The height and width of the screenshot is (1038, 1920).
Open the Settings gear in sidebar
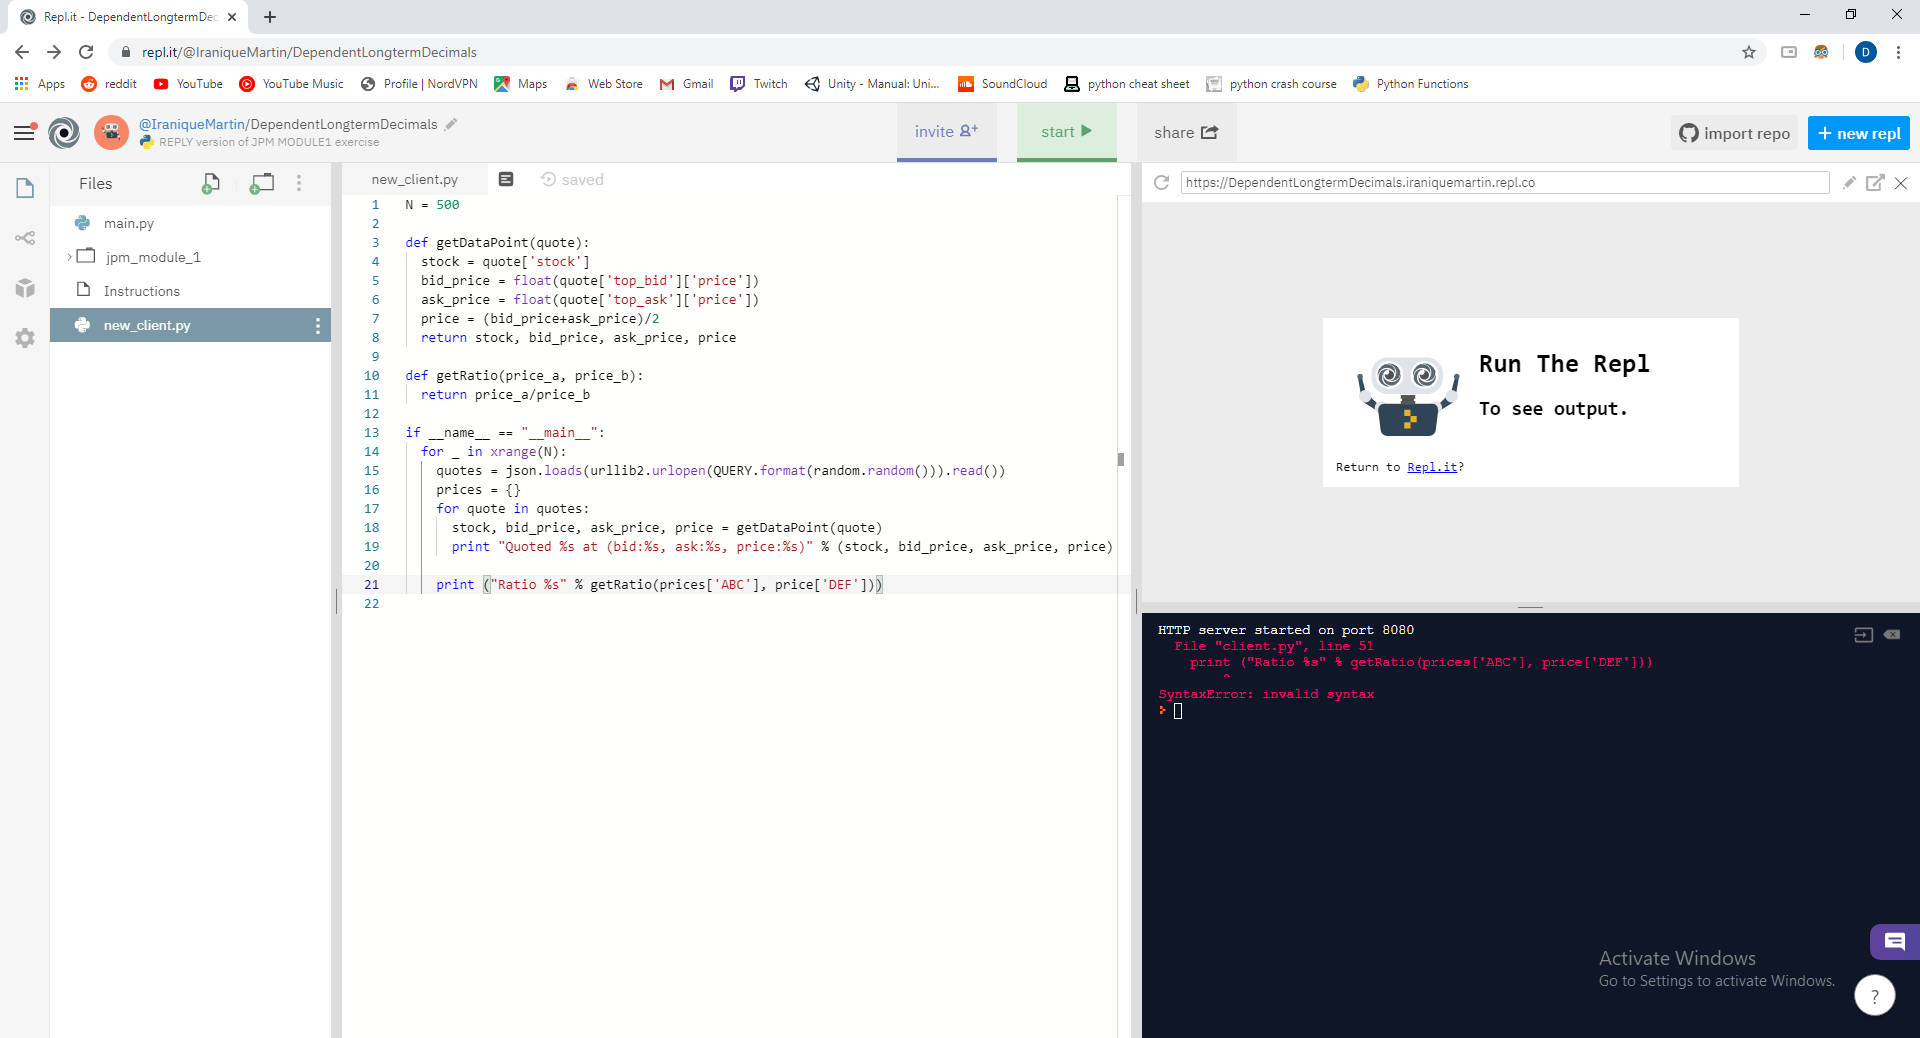point(25,338)
